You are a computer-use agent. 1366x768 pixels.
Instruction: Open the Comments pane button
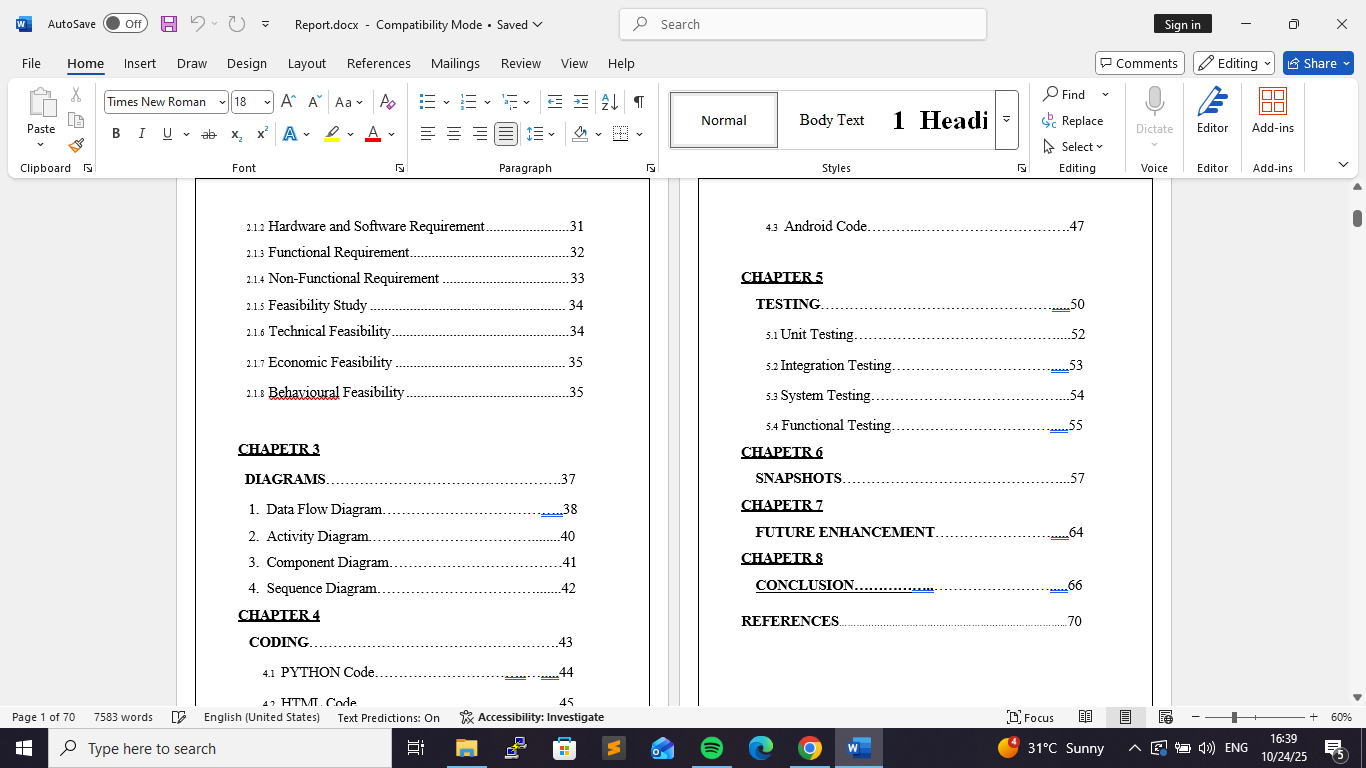[1139, 63]
